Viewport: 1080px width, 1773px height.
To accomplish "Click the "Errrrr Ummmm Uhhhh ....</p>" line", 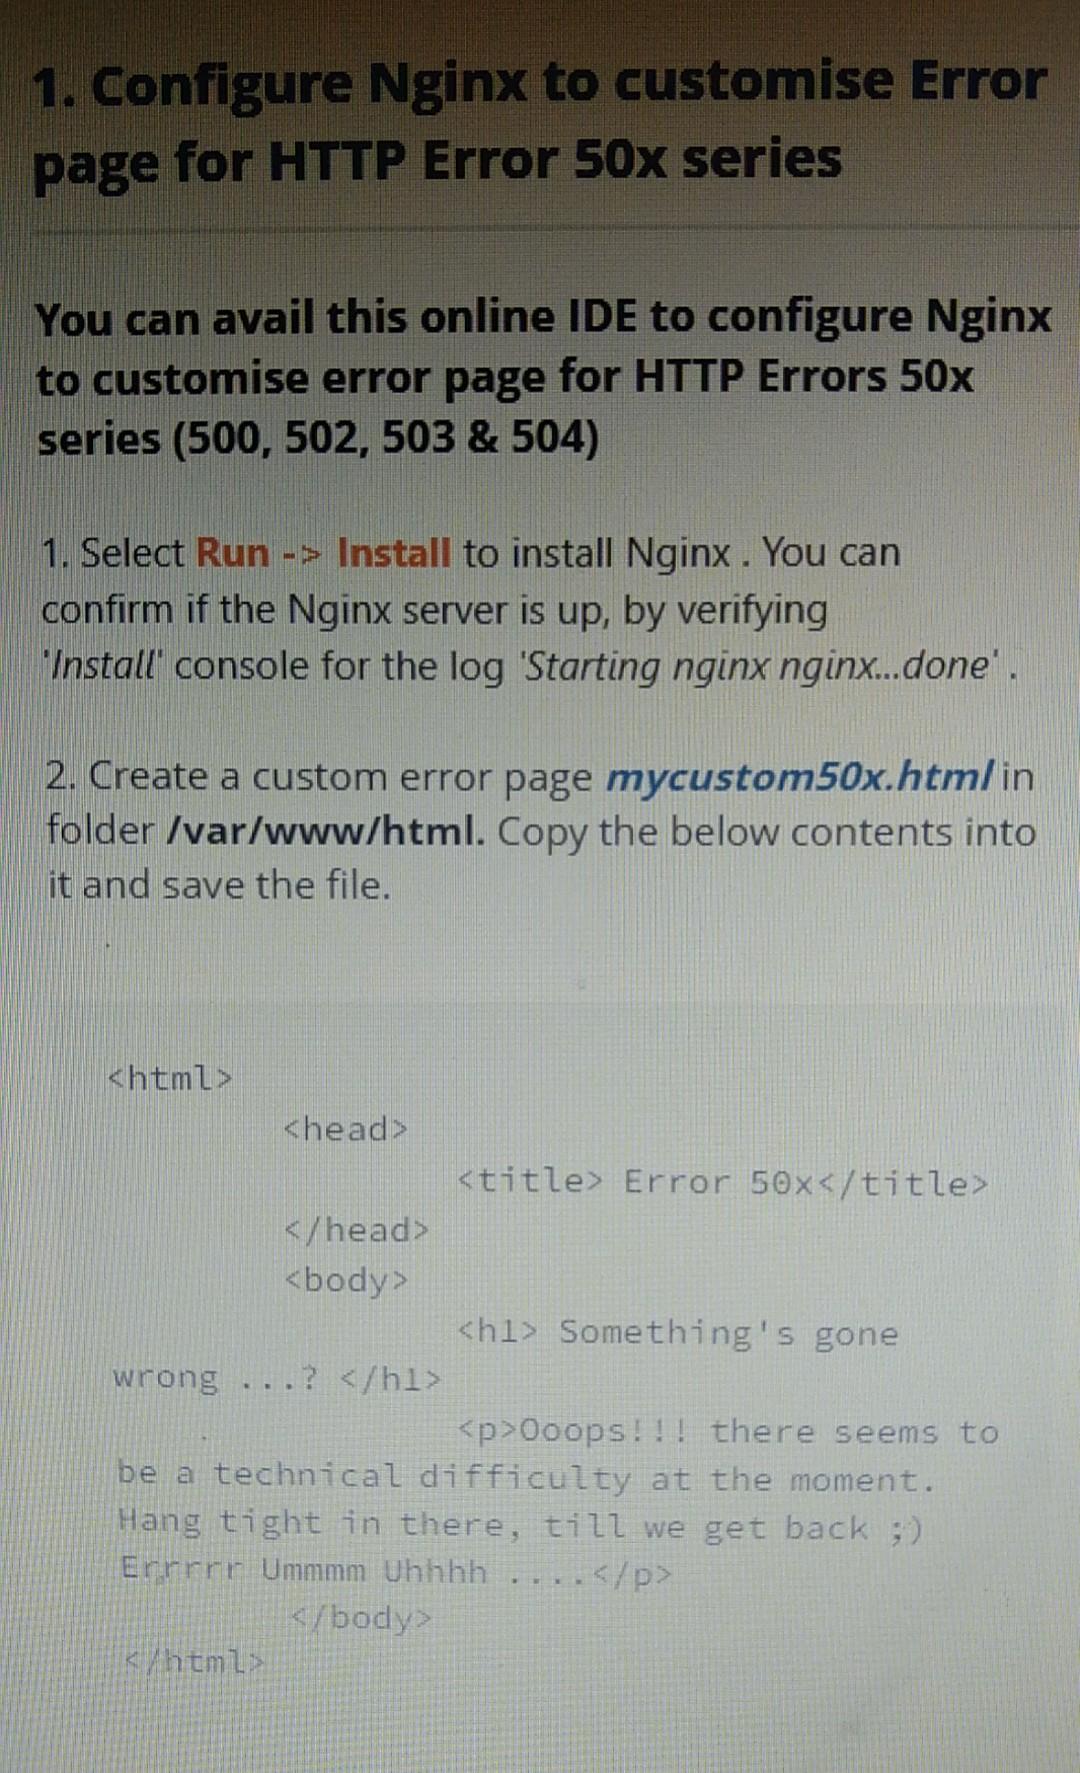I will pyautogui.click(x=396, y=1571).
